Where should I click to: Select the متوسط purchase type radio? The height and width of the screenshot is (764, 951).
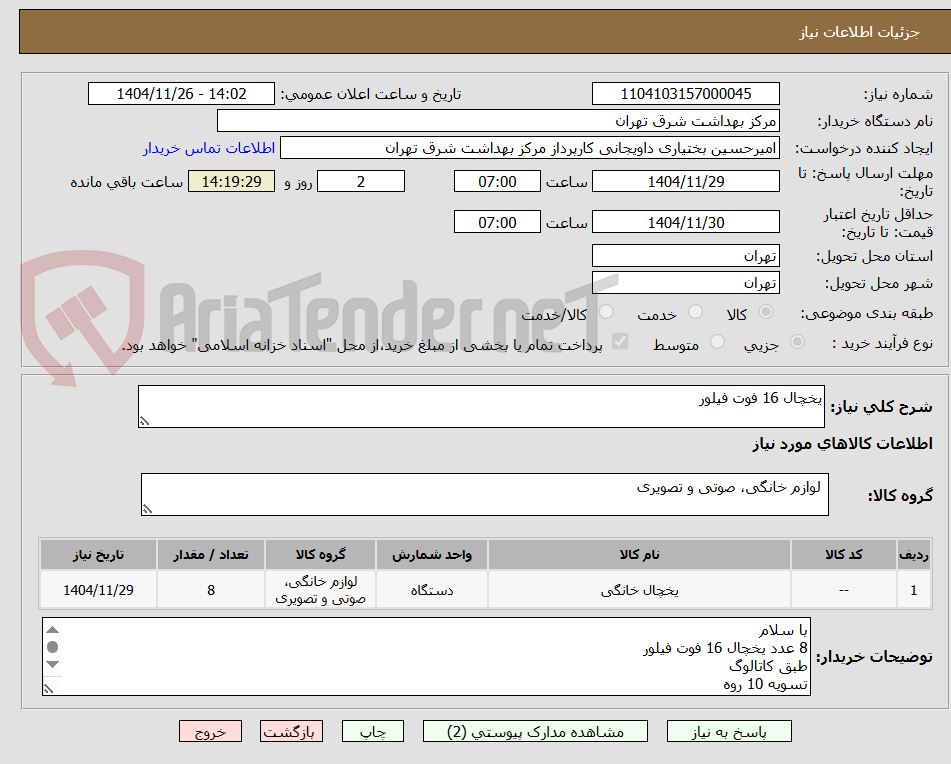(717, 342)
